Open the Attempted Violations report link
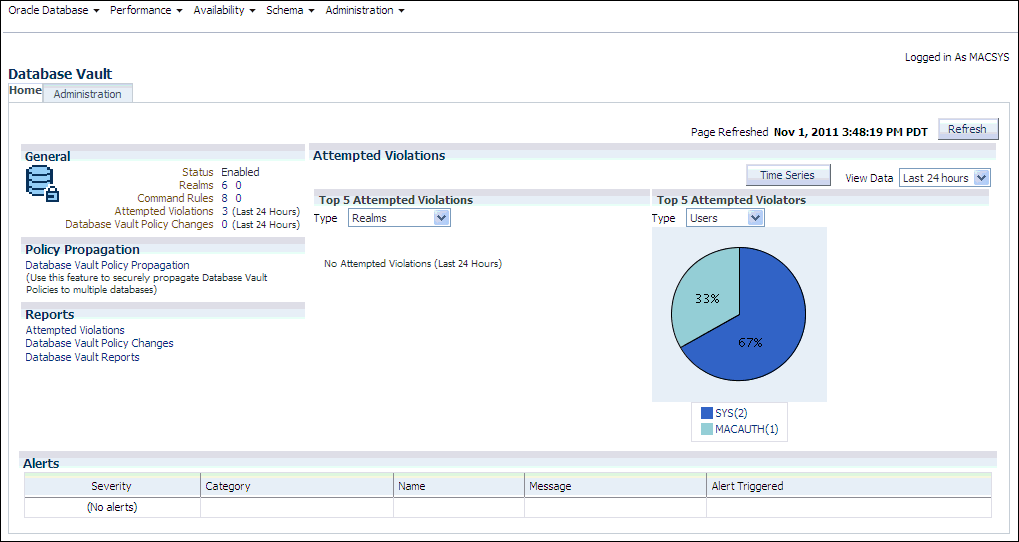This screenshot has height=542, width=1019. (x=75, y=330)
